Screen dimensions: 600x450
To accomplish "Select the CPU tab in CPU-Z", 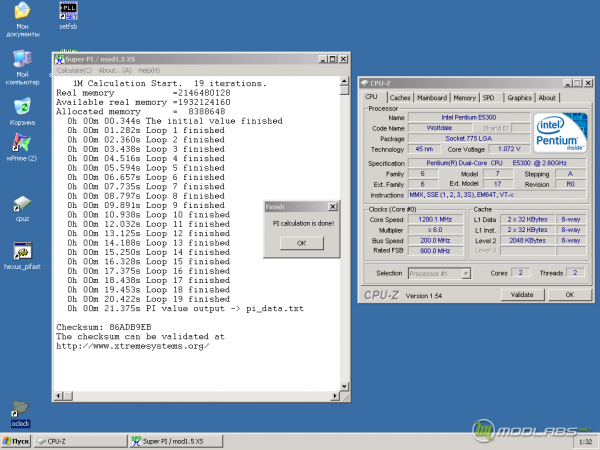I will point(372,97).
